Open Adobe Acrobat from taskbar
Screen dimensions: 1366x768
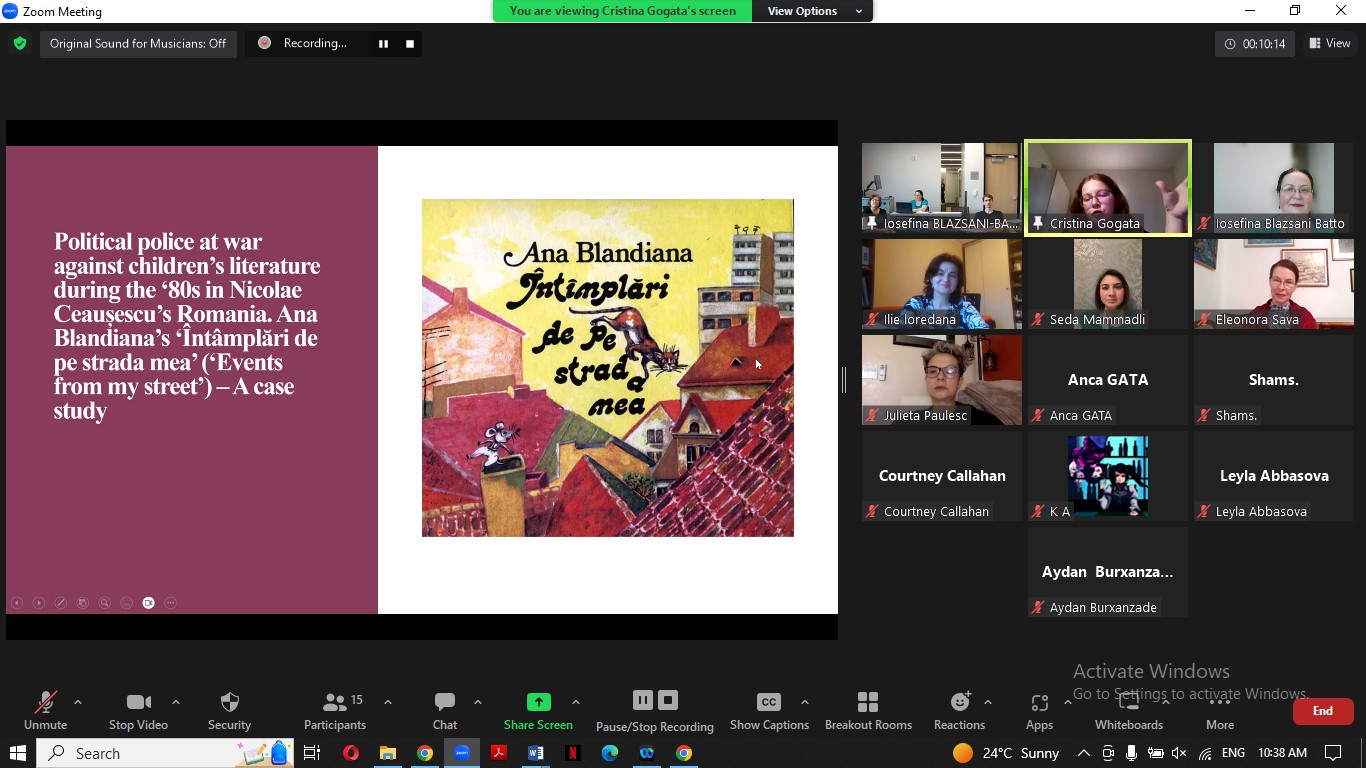pyautogui.click(x=499, y=753)
